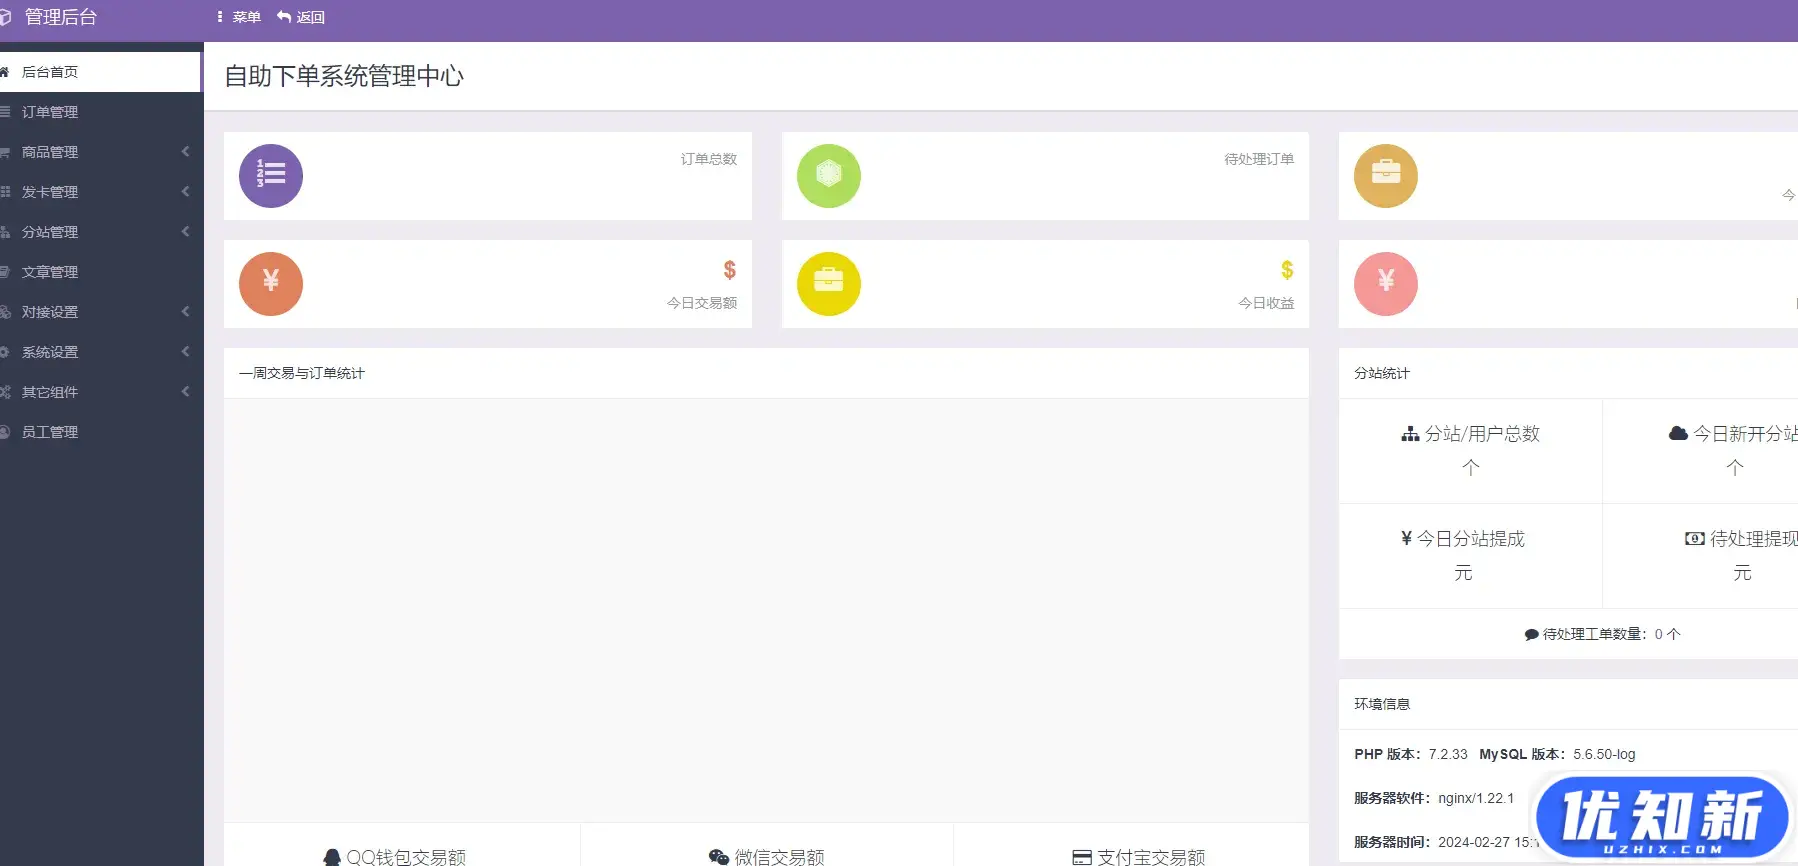Click the orange yen today's transaction icon
Screen dimensions: 1798x866
coord(271,284)
